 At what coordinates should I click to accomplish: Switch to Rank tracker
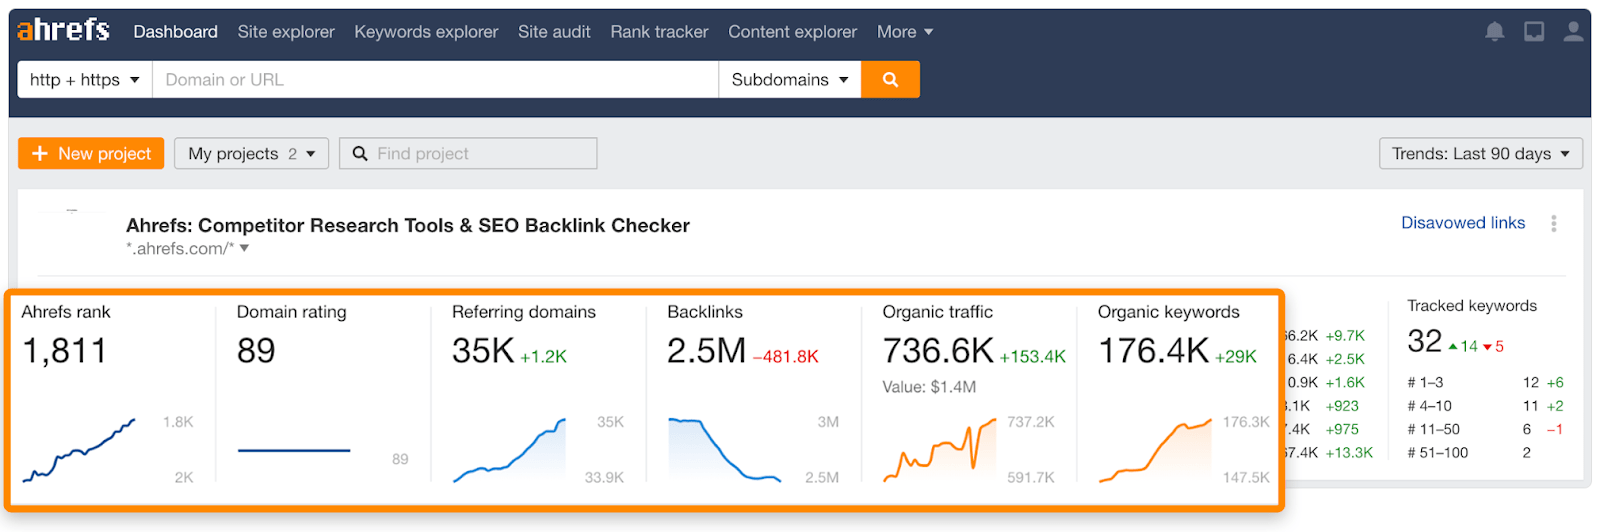pos(659,32)
